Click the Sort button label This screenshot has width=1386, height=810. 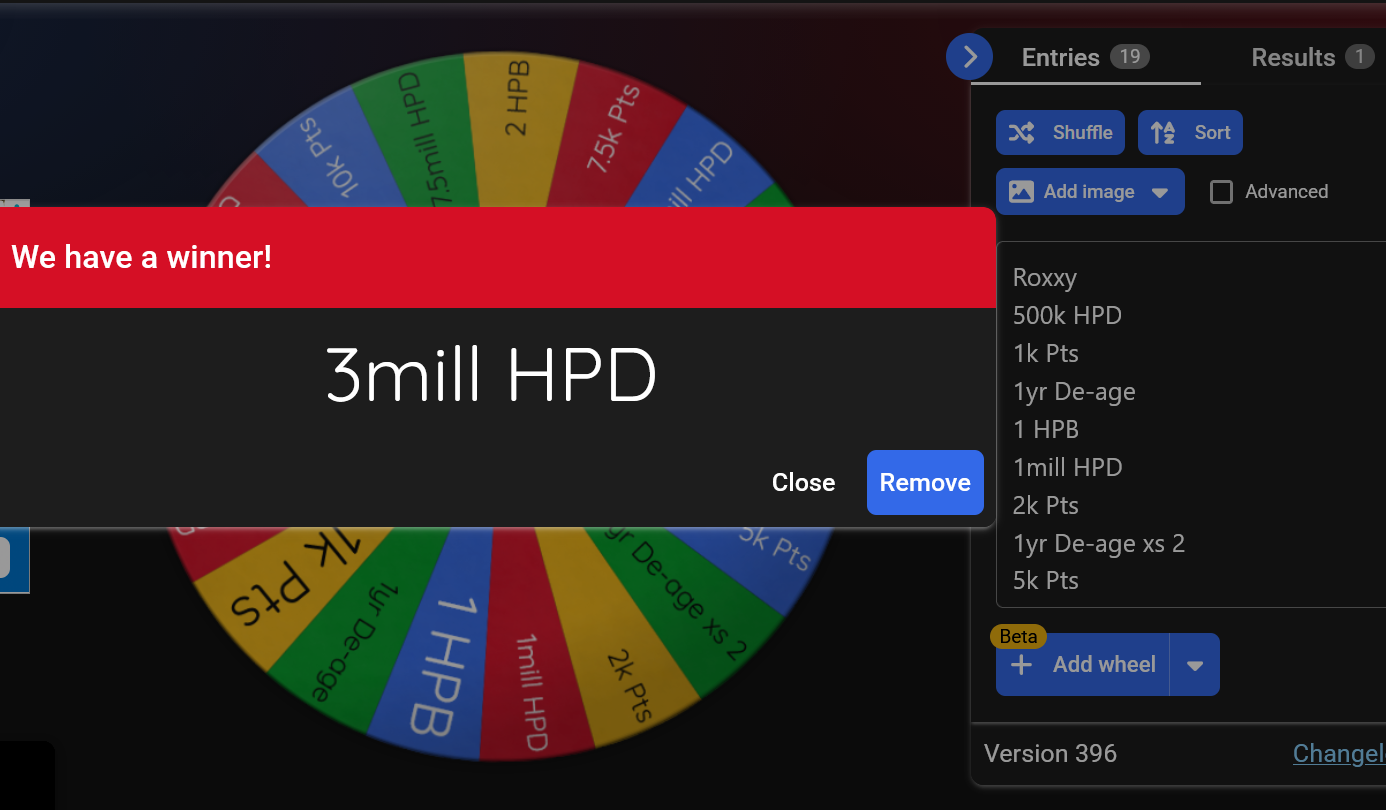[x=1212, y=132]
